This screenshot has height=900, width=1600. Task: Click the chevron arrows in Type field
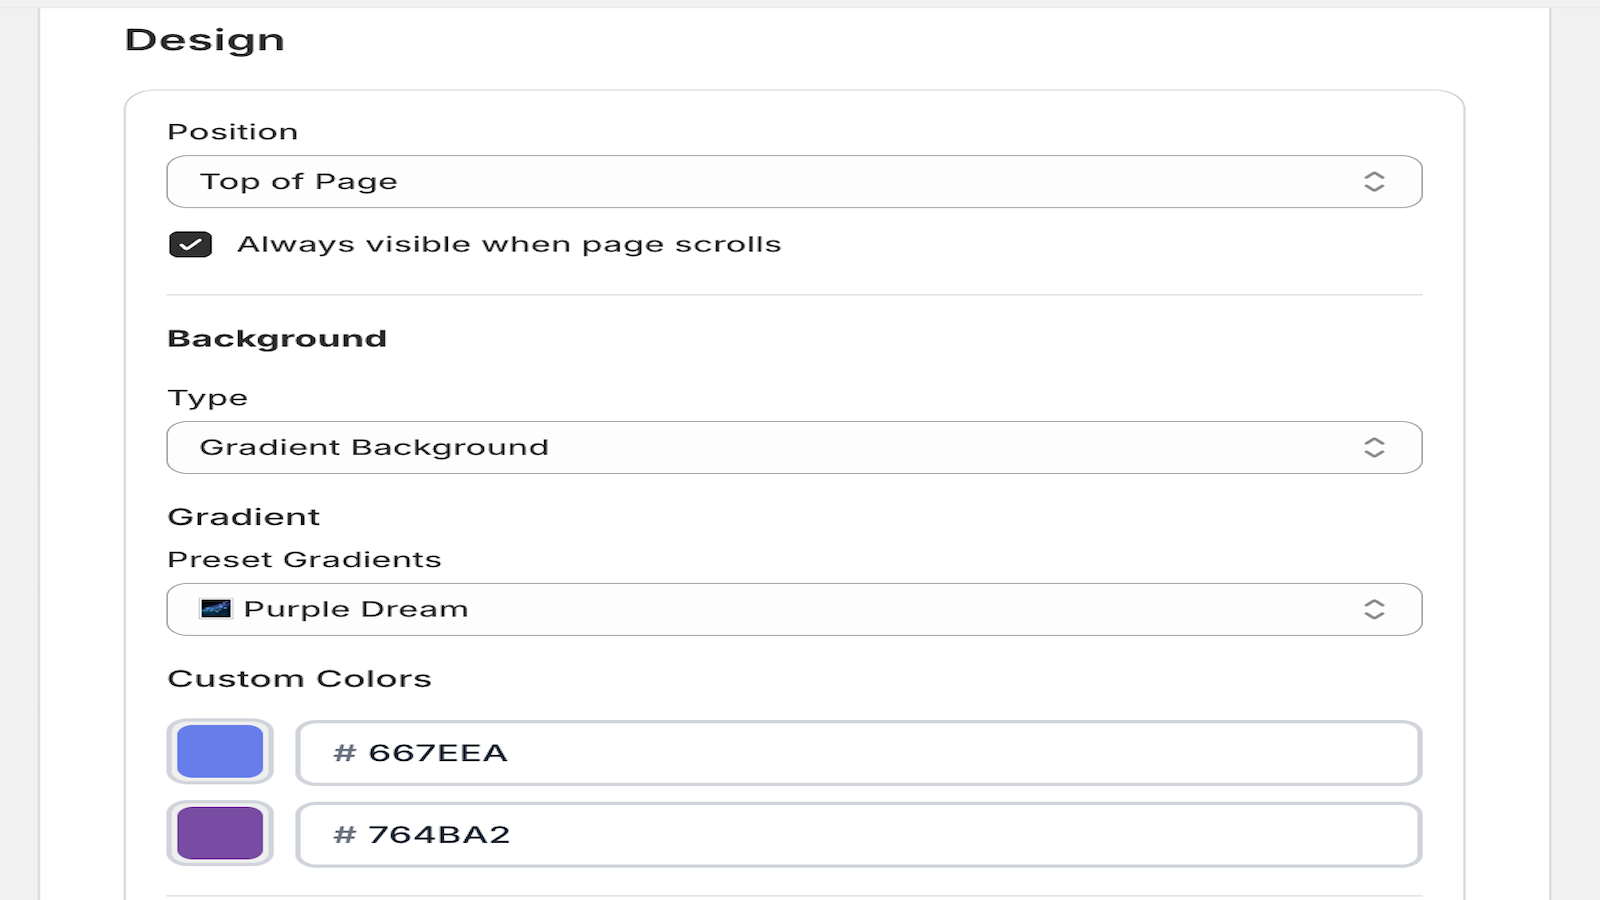tap(1374, 447)
